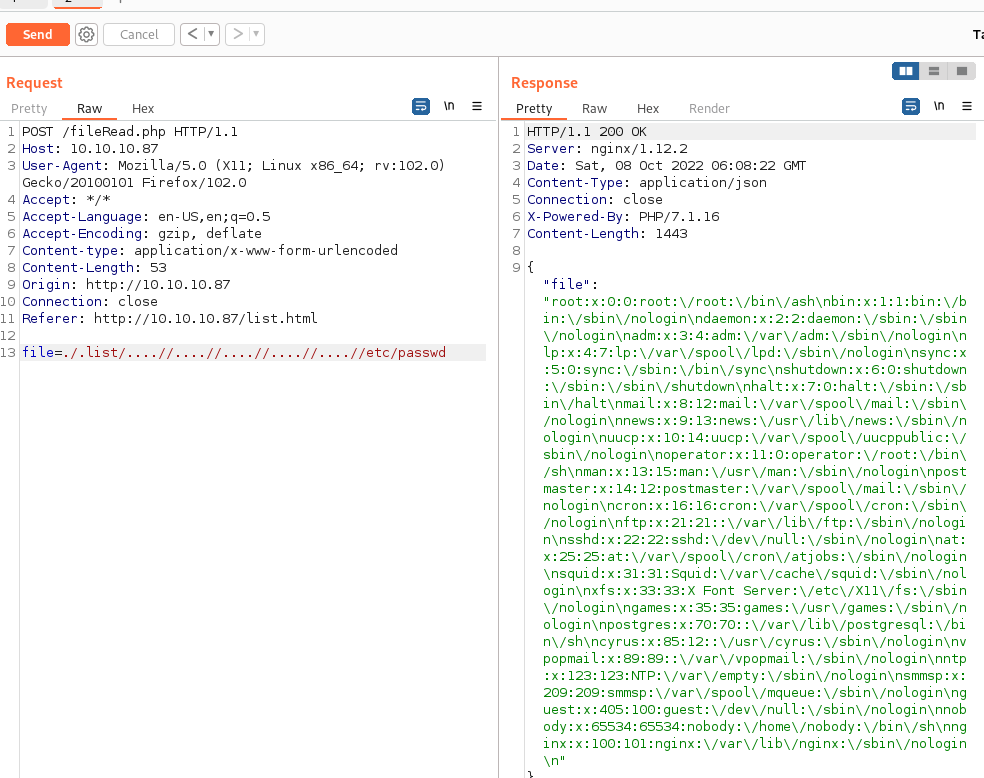Select the Request Raw tab
The image size is (984, 778).
coord(90,109)
